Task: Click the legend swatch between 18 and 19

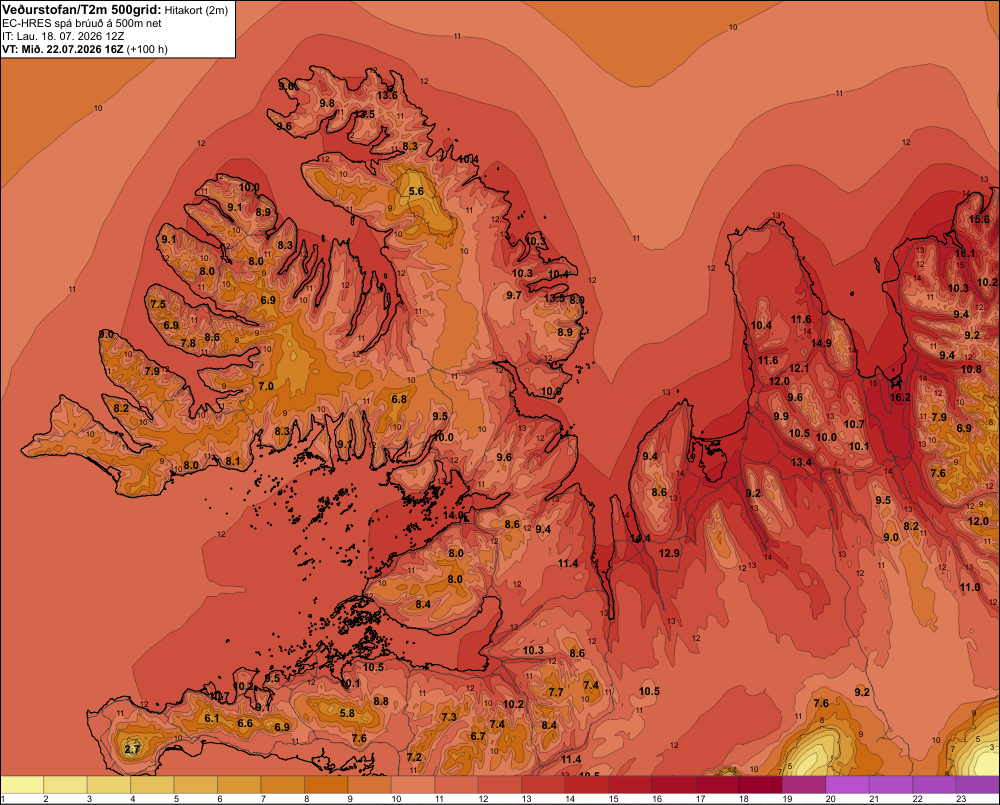Action: 760,784
